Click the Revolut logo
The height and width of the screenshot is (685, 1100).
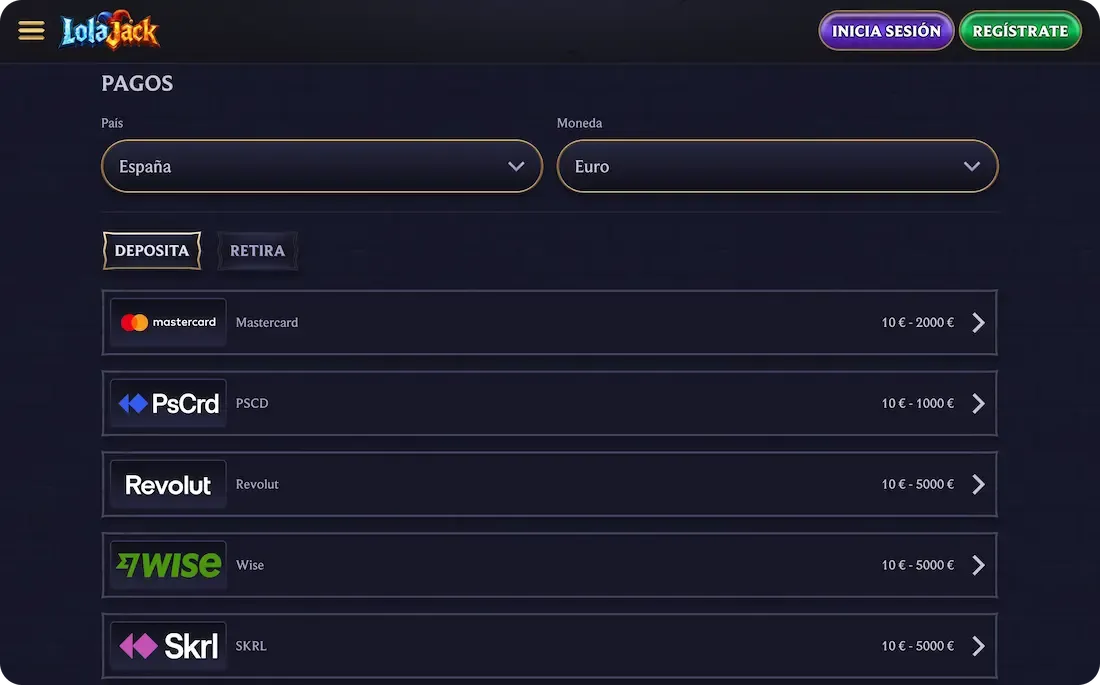point(167,484)
